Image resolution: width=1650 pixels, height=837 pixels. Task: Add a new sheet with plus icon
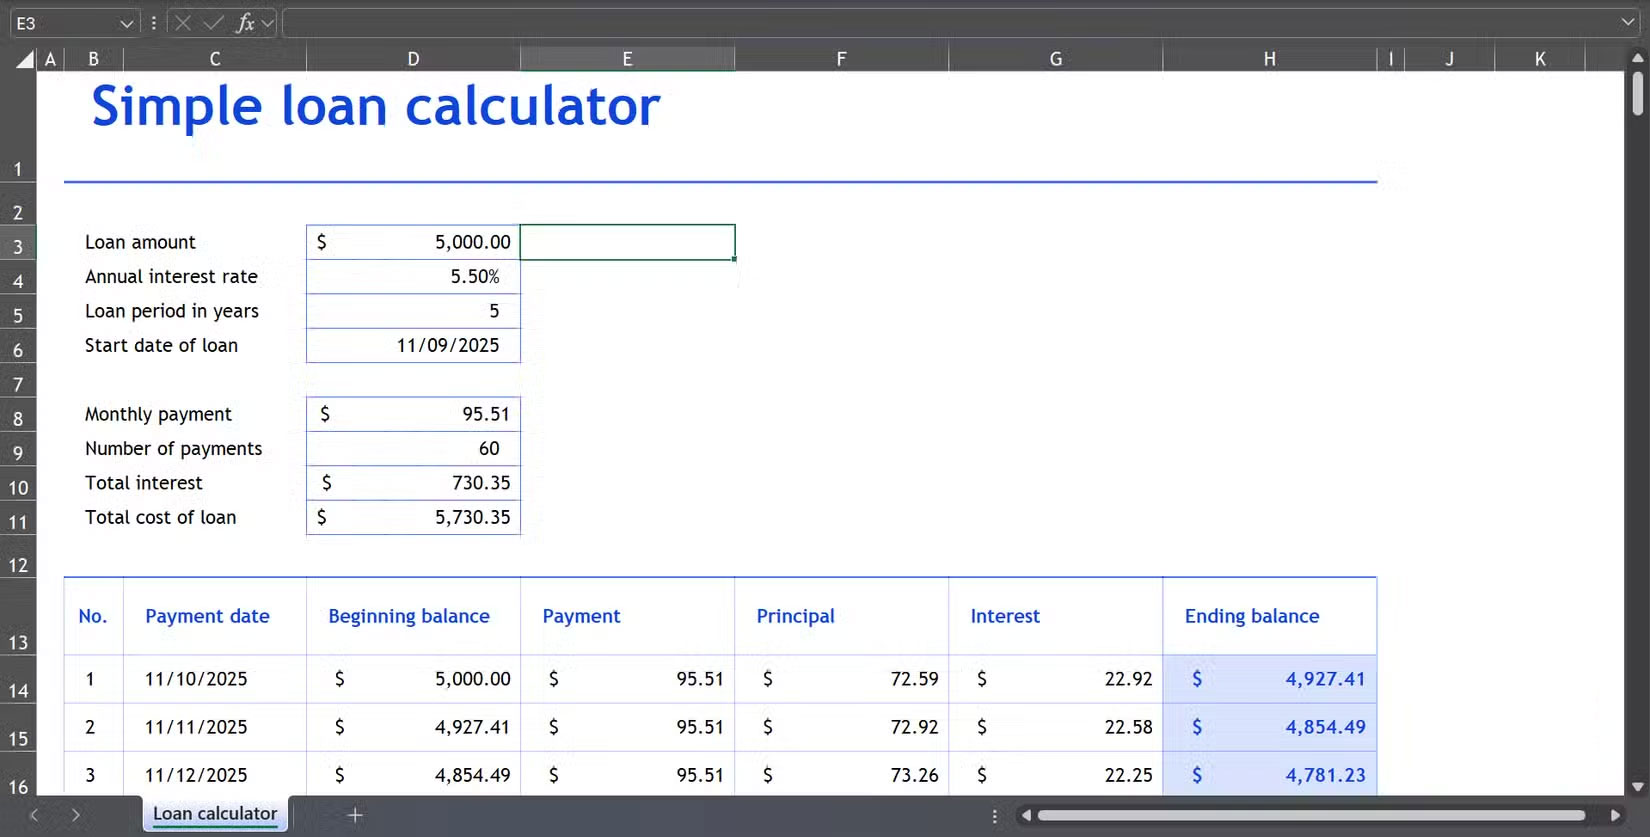(x=355, y=815)
